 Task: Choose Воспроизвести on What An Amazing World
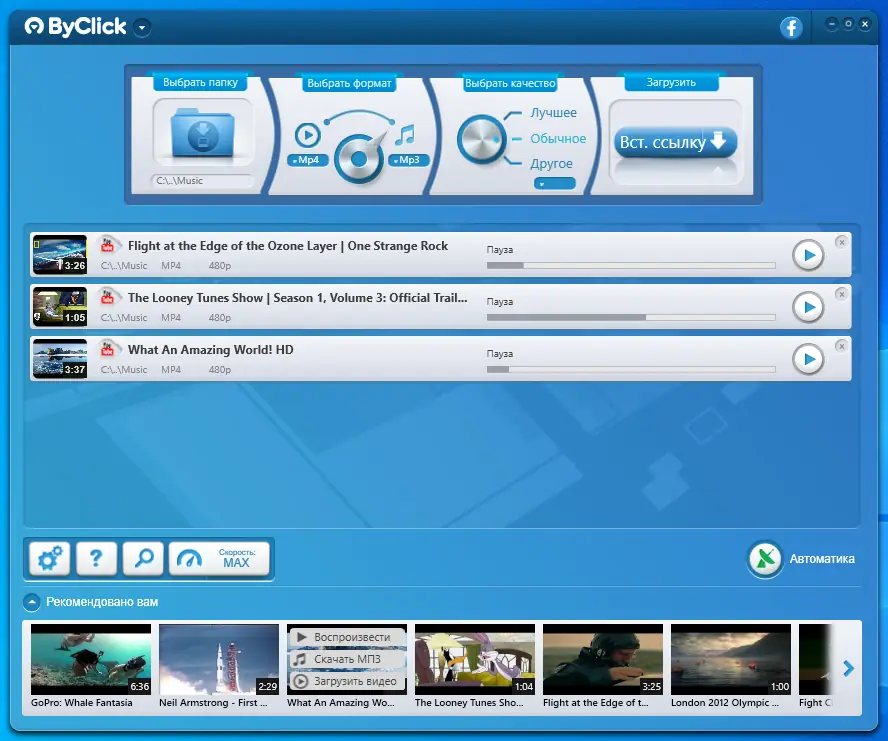tap(347, 637)
